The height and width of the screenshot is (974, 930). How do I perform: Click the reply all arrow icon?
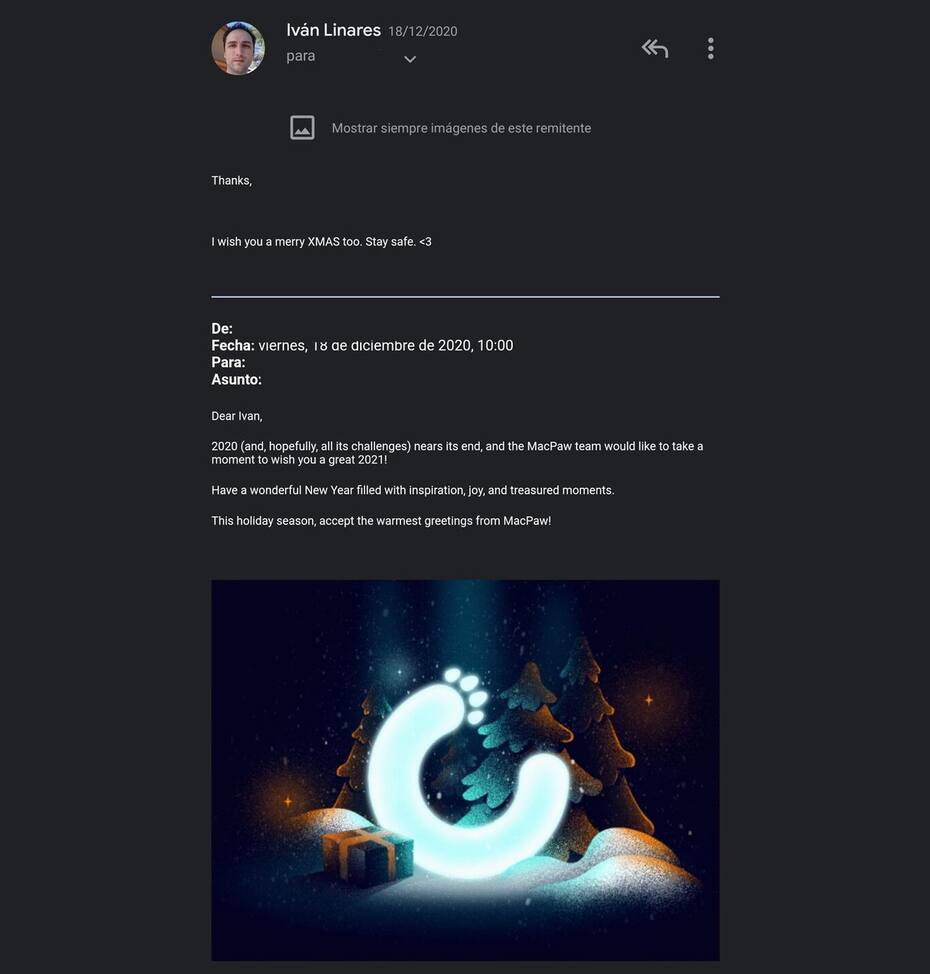[x=655, y=48]
